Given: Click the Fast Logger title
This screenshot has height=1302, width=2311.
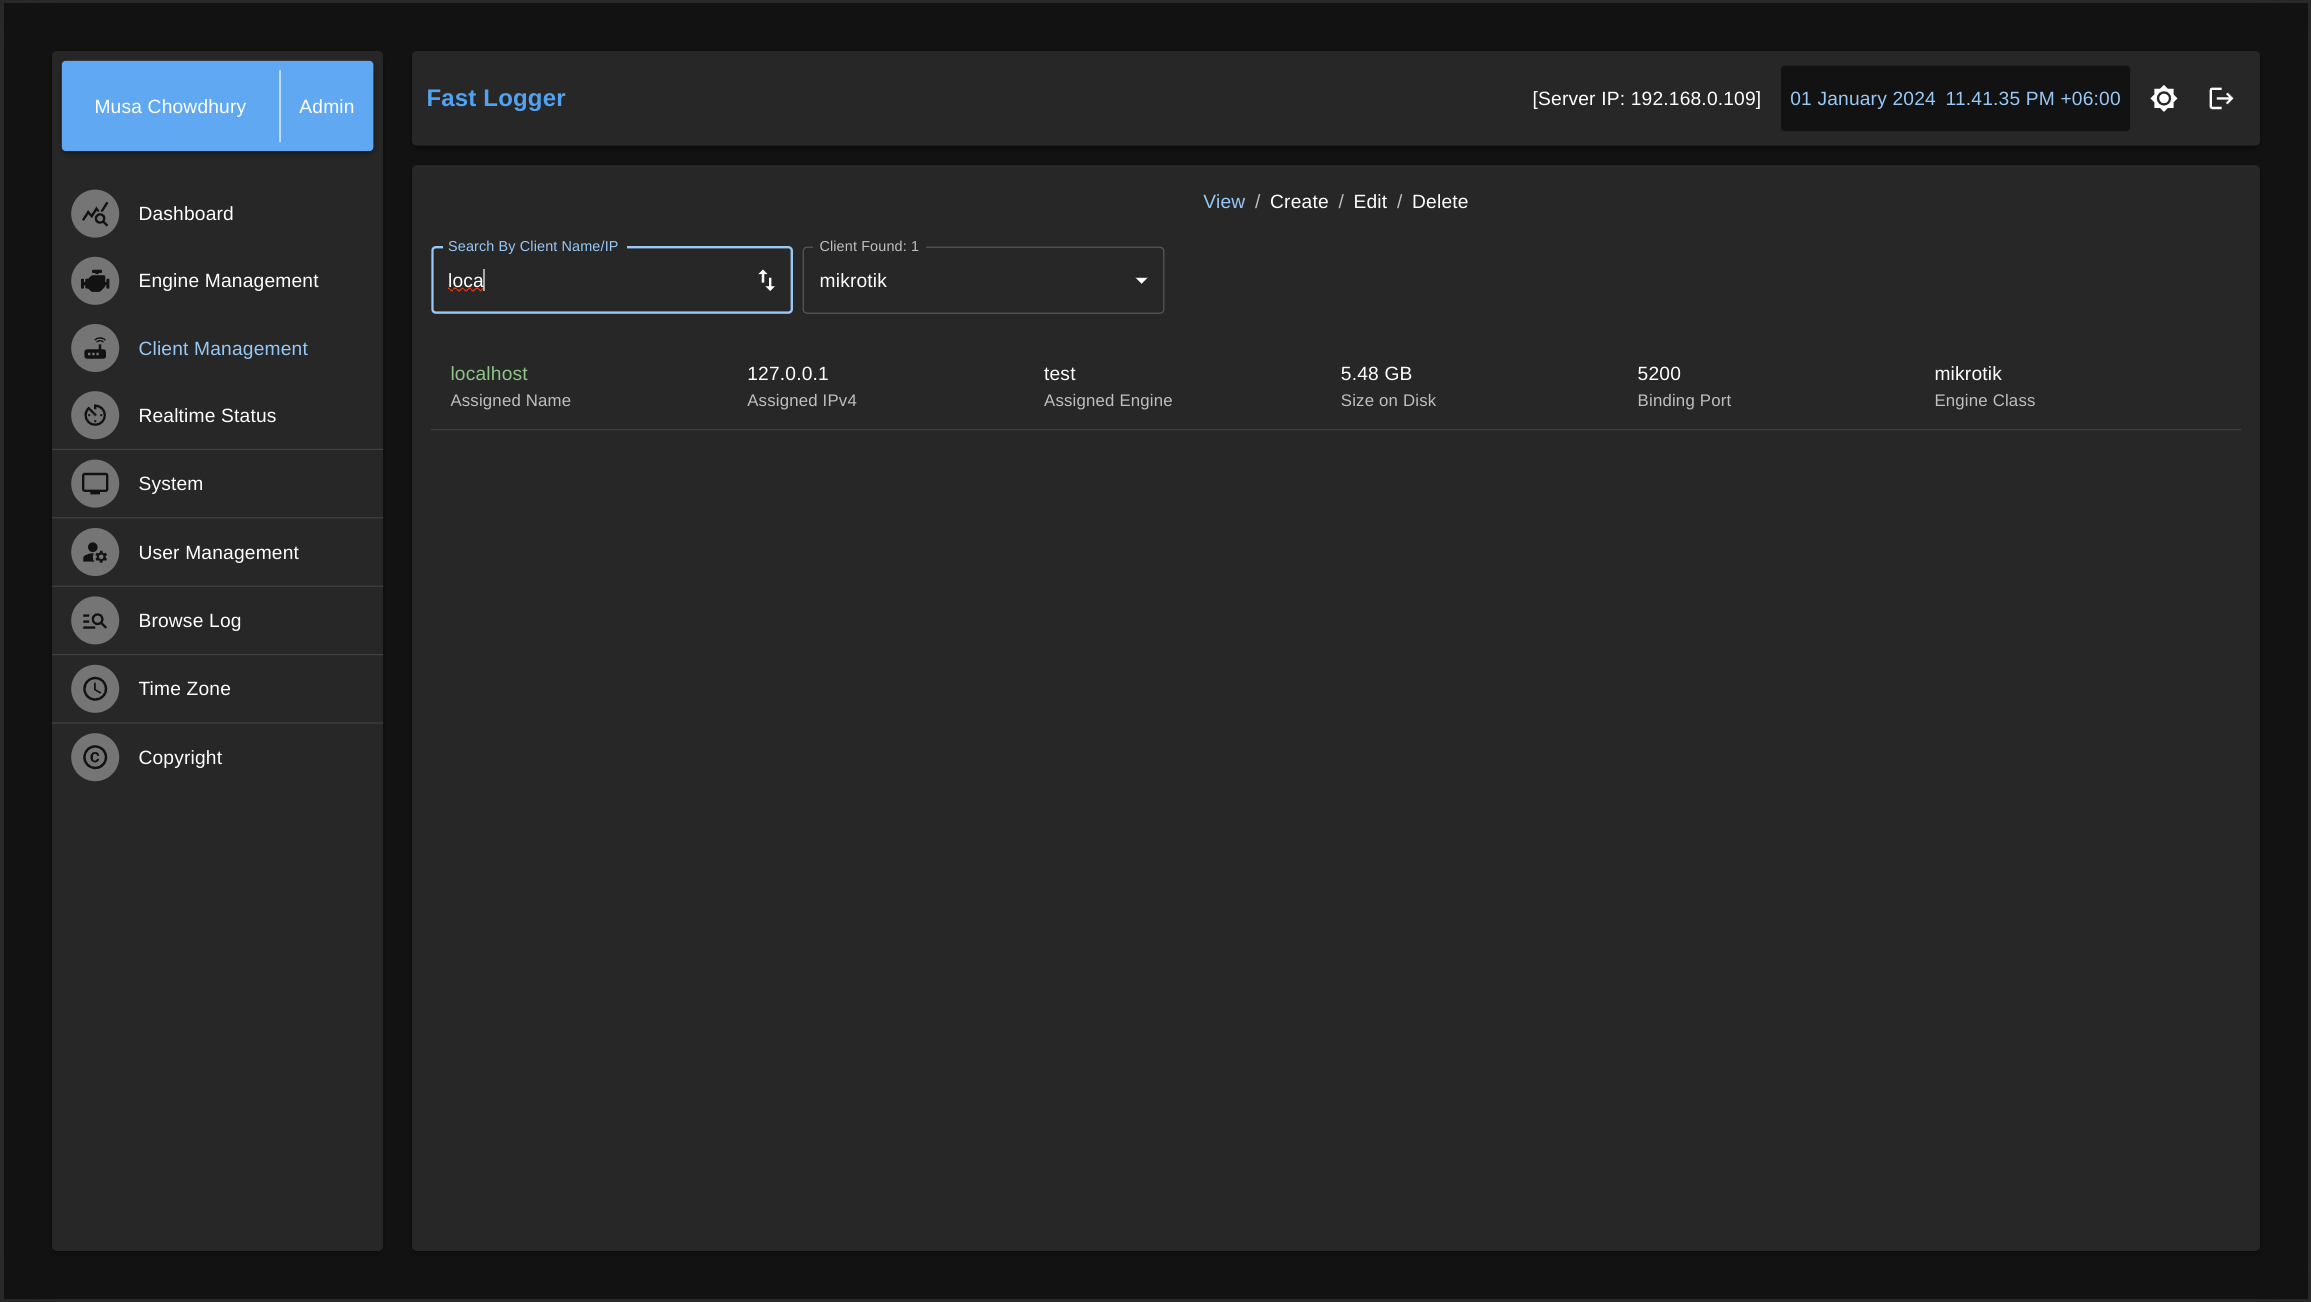Looking at the screenshot, I should click(x=496, y=99).
